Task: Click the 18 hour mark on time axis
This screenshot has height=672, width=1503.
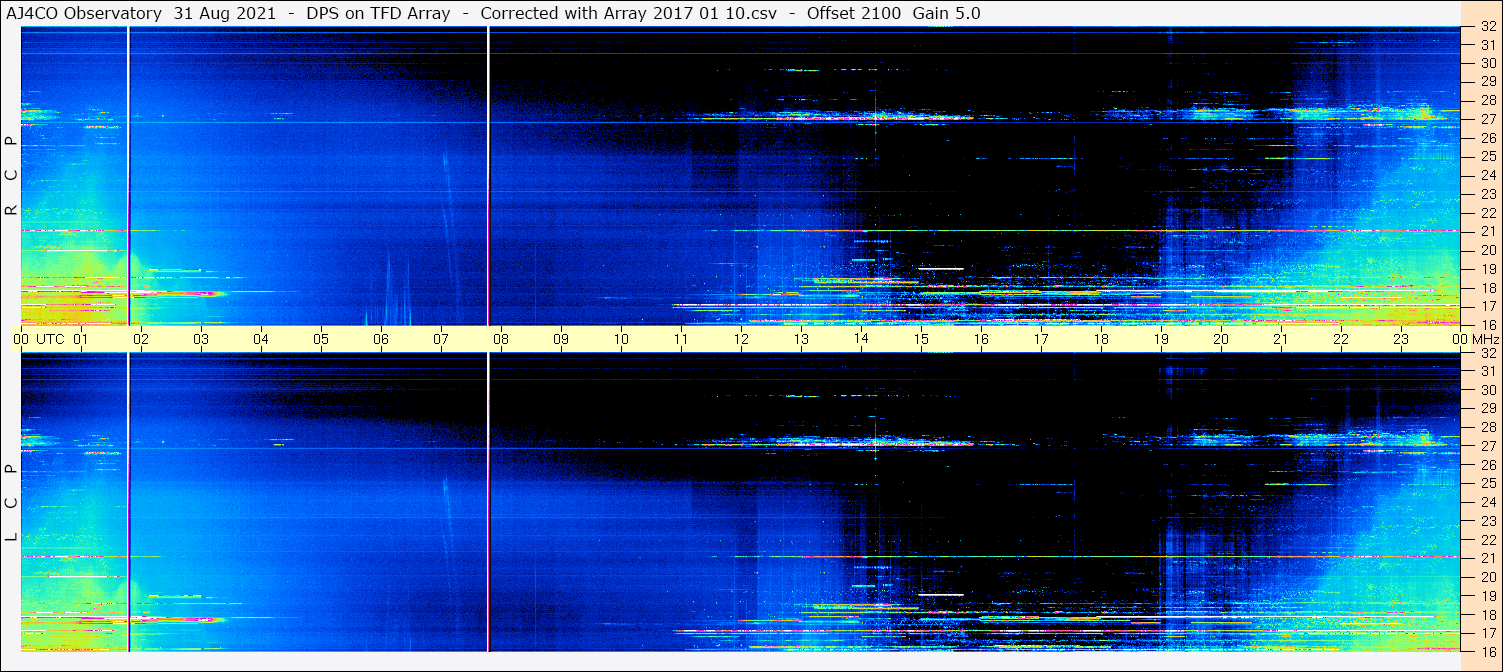Action: pos(1101,339)
